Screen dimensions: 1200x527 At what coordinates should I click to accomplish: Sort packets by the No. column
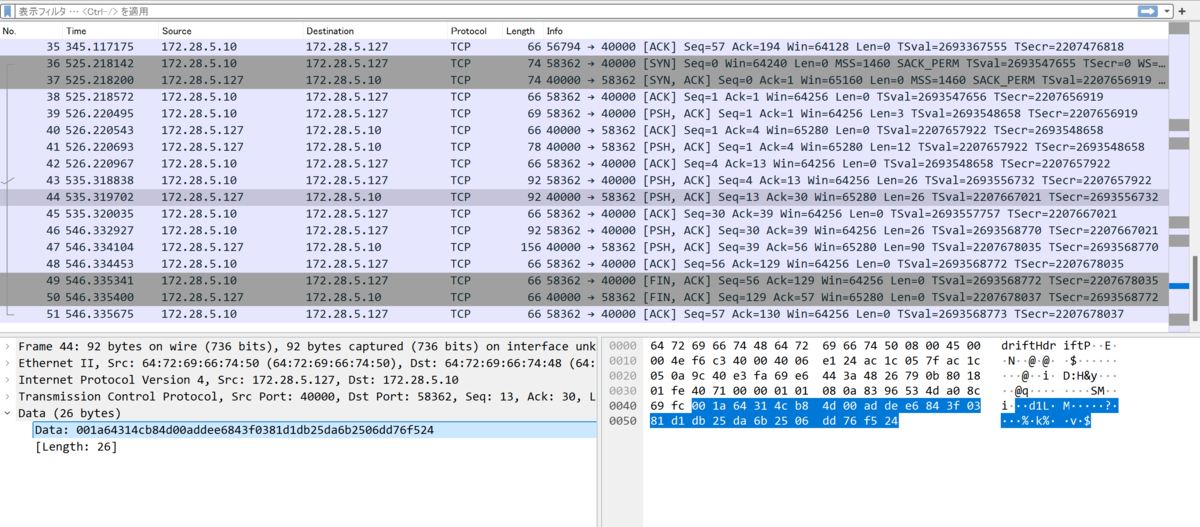tap(30, 31)
